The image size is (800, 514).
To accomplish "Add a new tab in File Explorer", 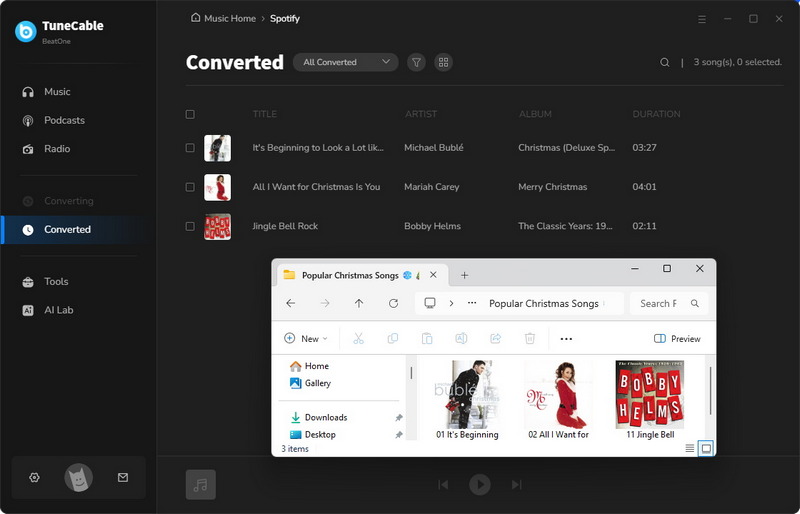I will coord(464,276).
